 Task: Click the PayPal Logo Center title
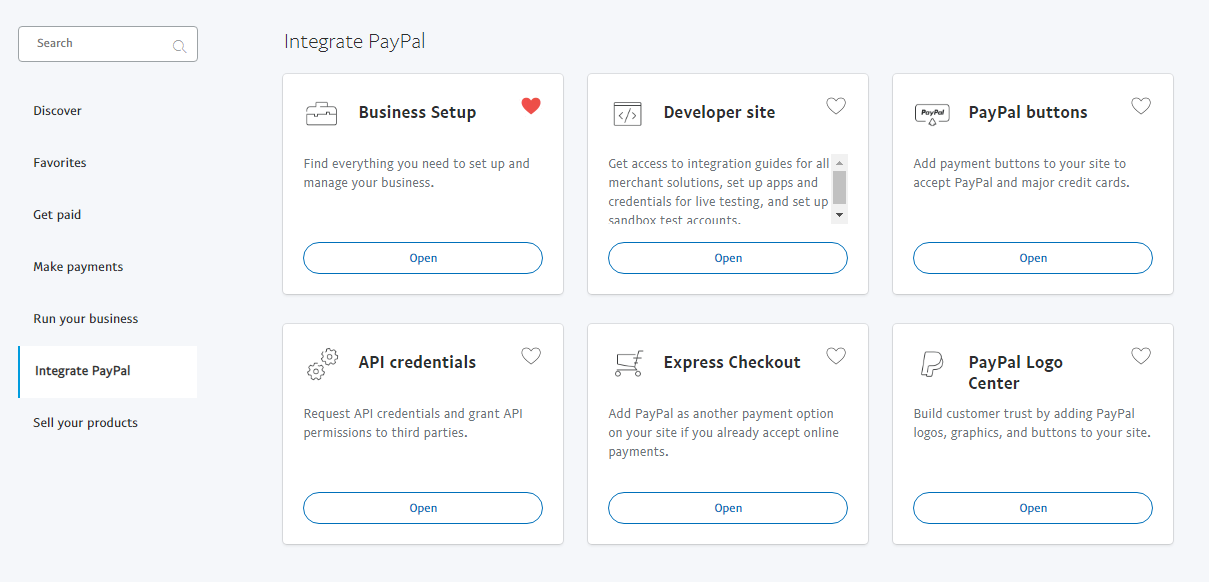click(x=1015, y=373)
